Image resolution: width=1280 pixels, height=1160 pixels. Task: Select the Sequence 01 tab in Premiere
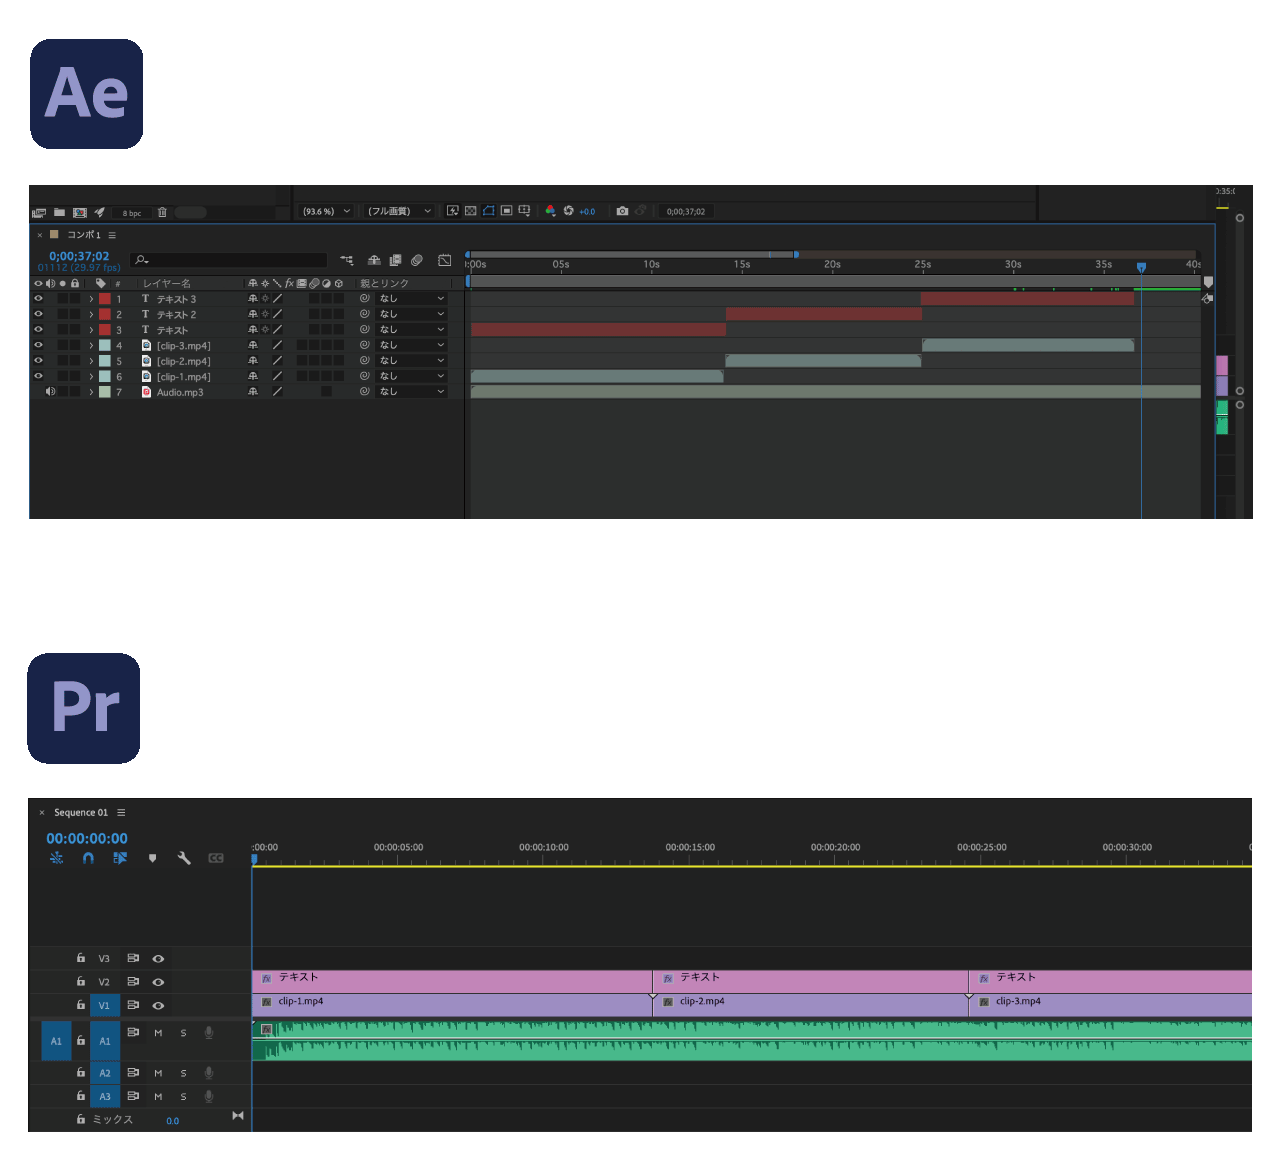point(81,812)
